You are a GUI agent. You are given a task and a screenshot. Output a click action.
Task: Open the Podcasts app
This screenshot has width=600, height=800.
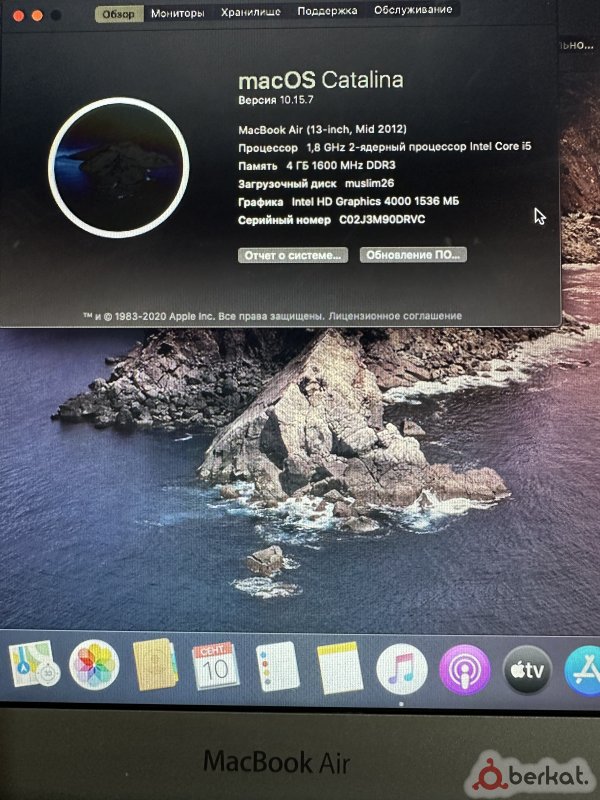point(464,669)
